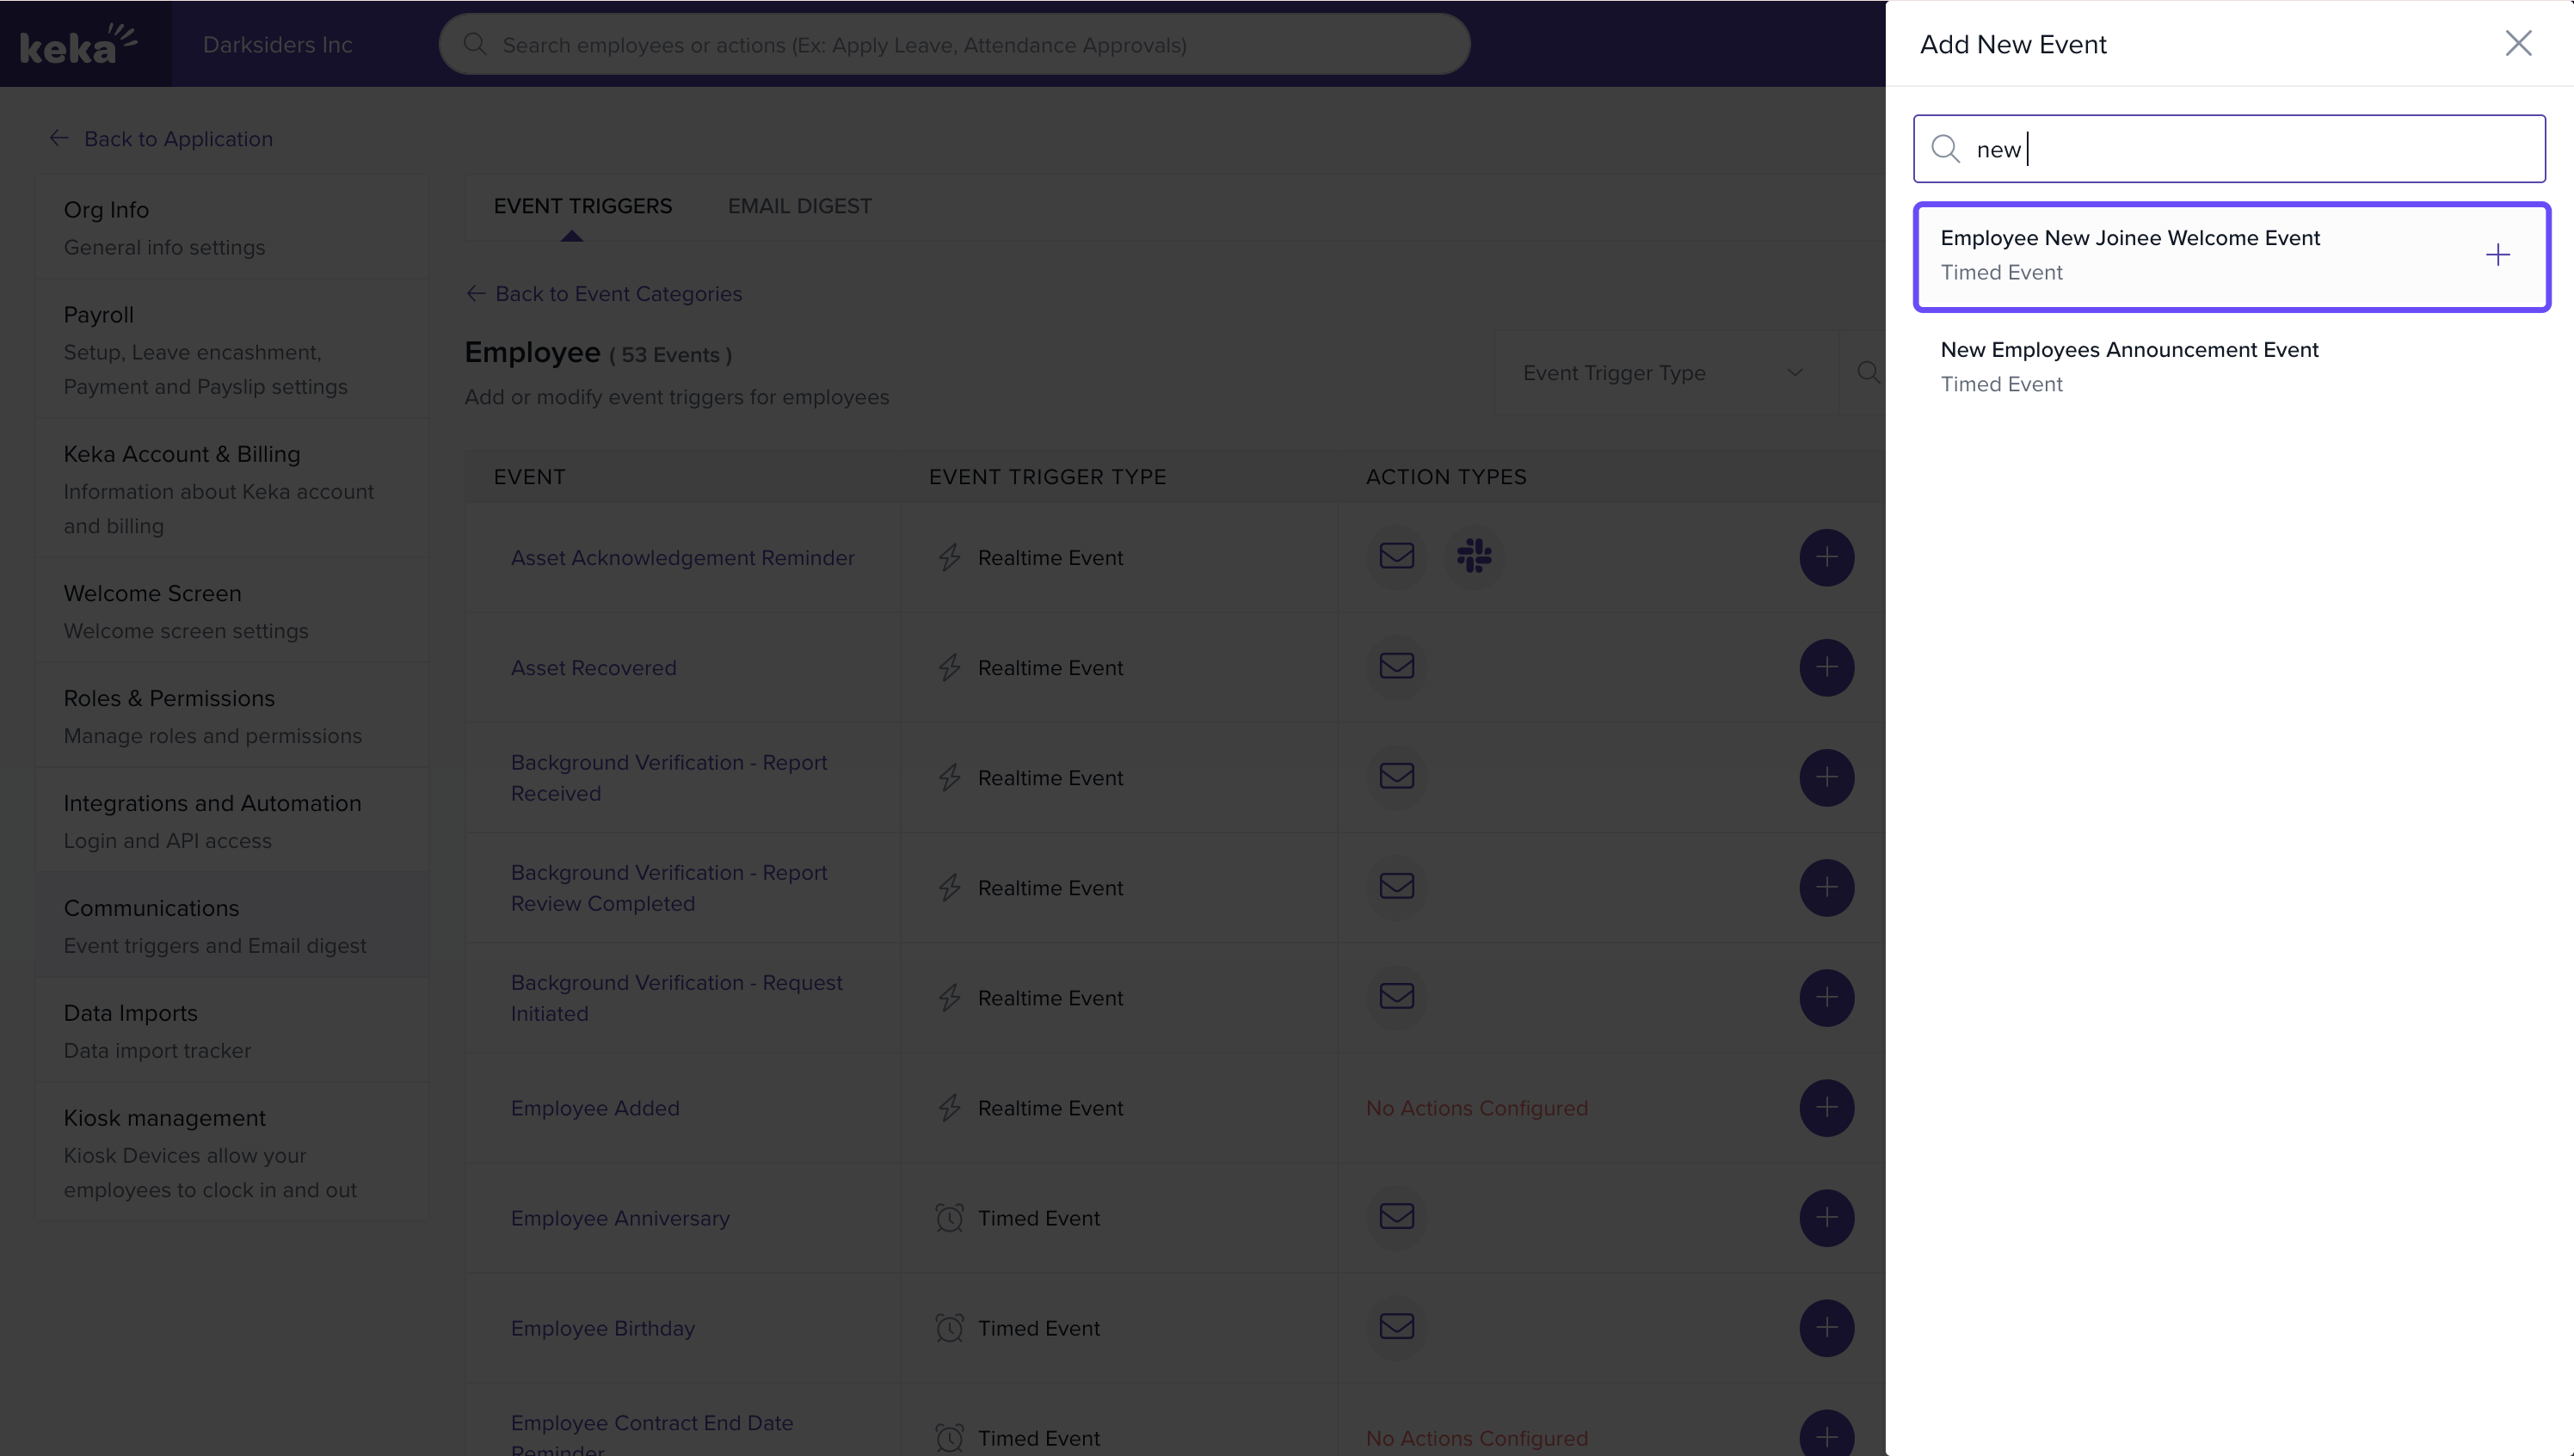Screen dimensions: 2574x1456
Task: Click add action plus for Employee Added
Action: pyautogui.click(x=1826, y=1107)
